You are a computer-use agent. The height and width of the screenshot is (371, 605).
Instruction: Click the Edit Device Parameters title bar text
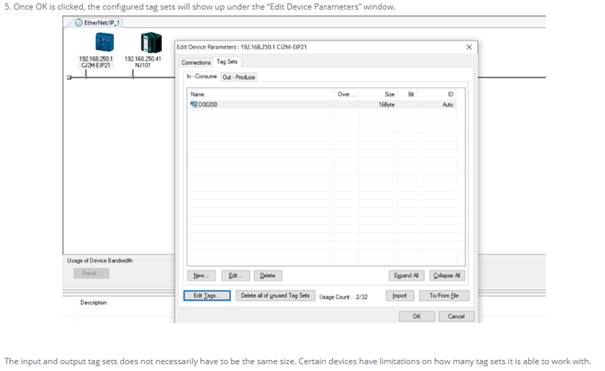point(242,47)
